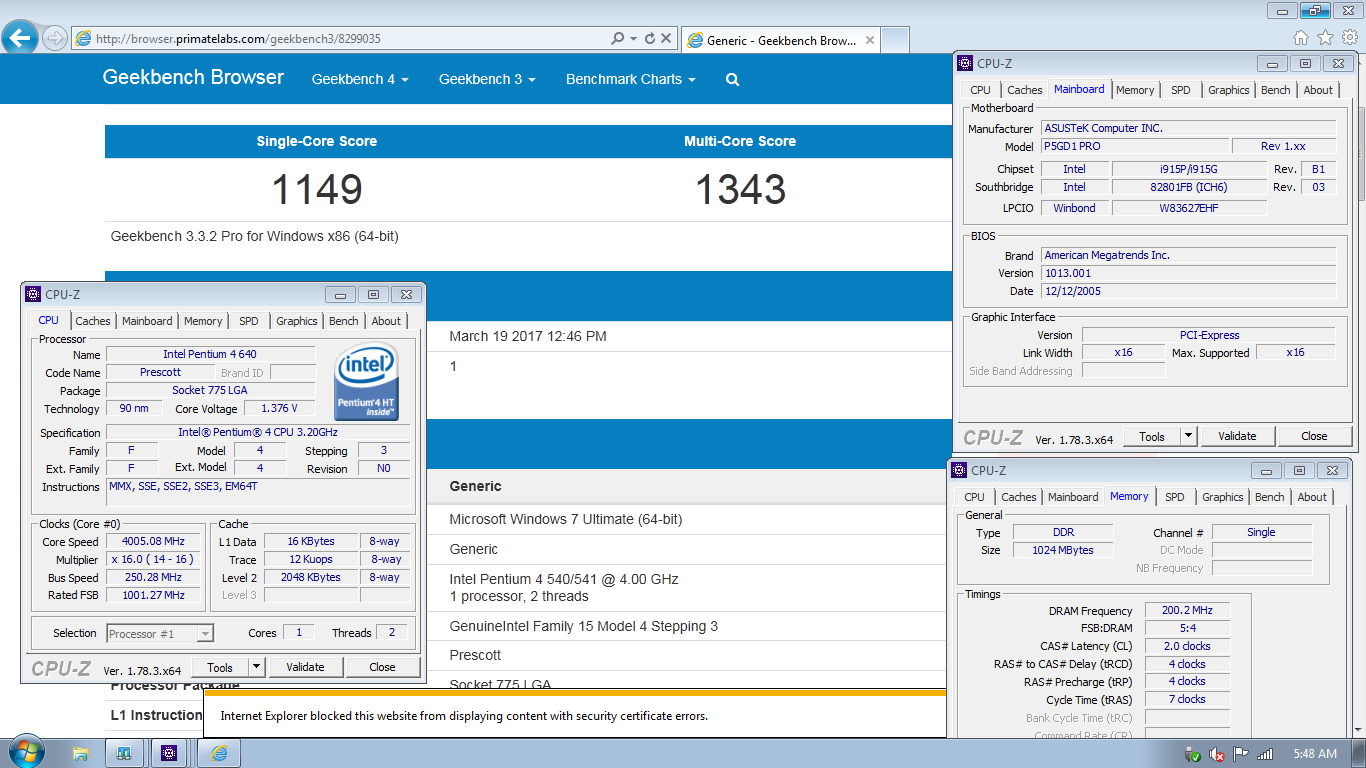Click the Close button in the Mainboard window
This screenshot has width=1366, height=768.
click(x=1314, y=436)
